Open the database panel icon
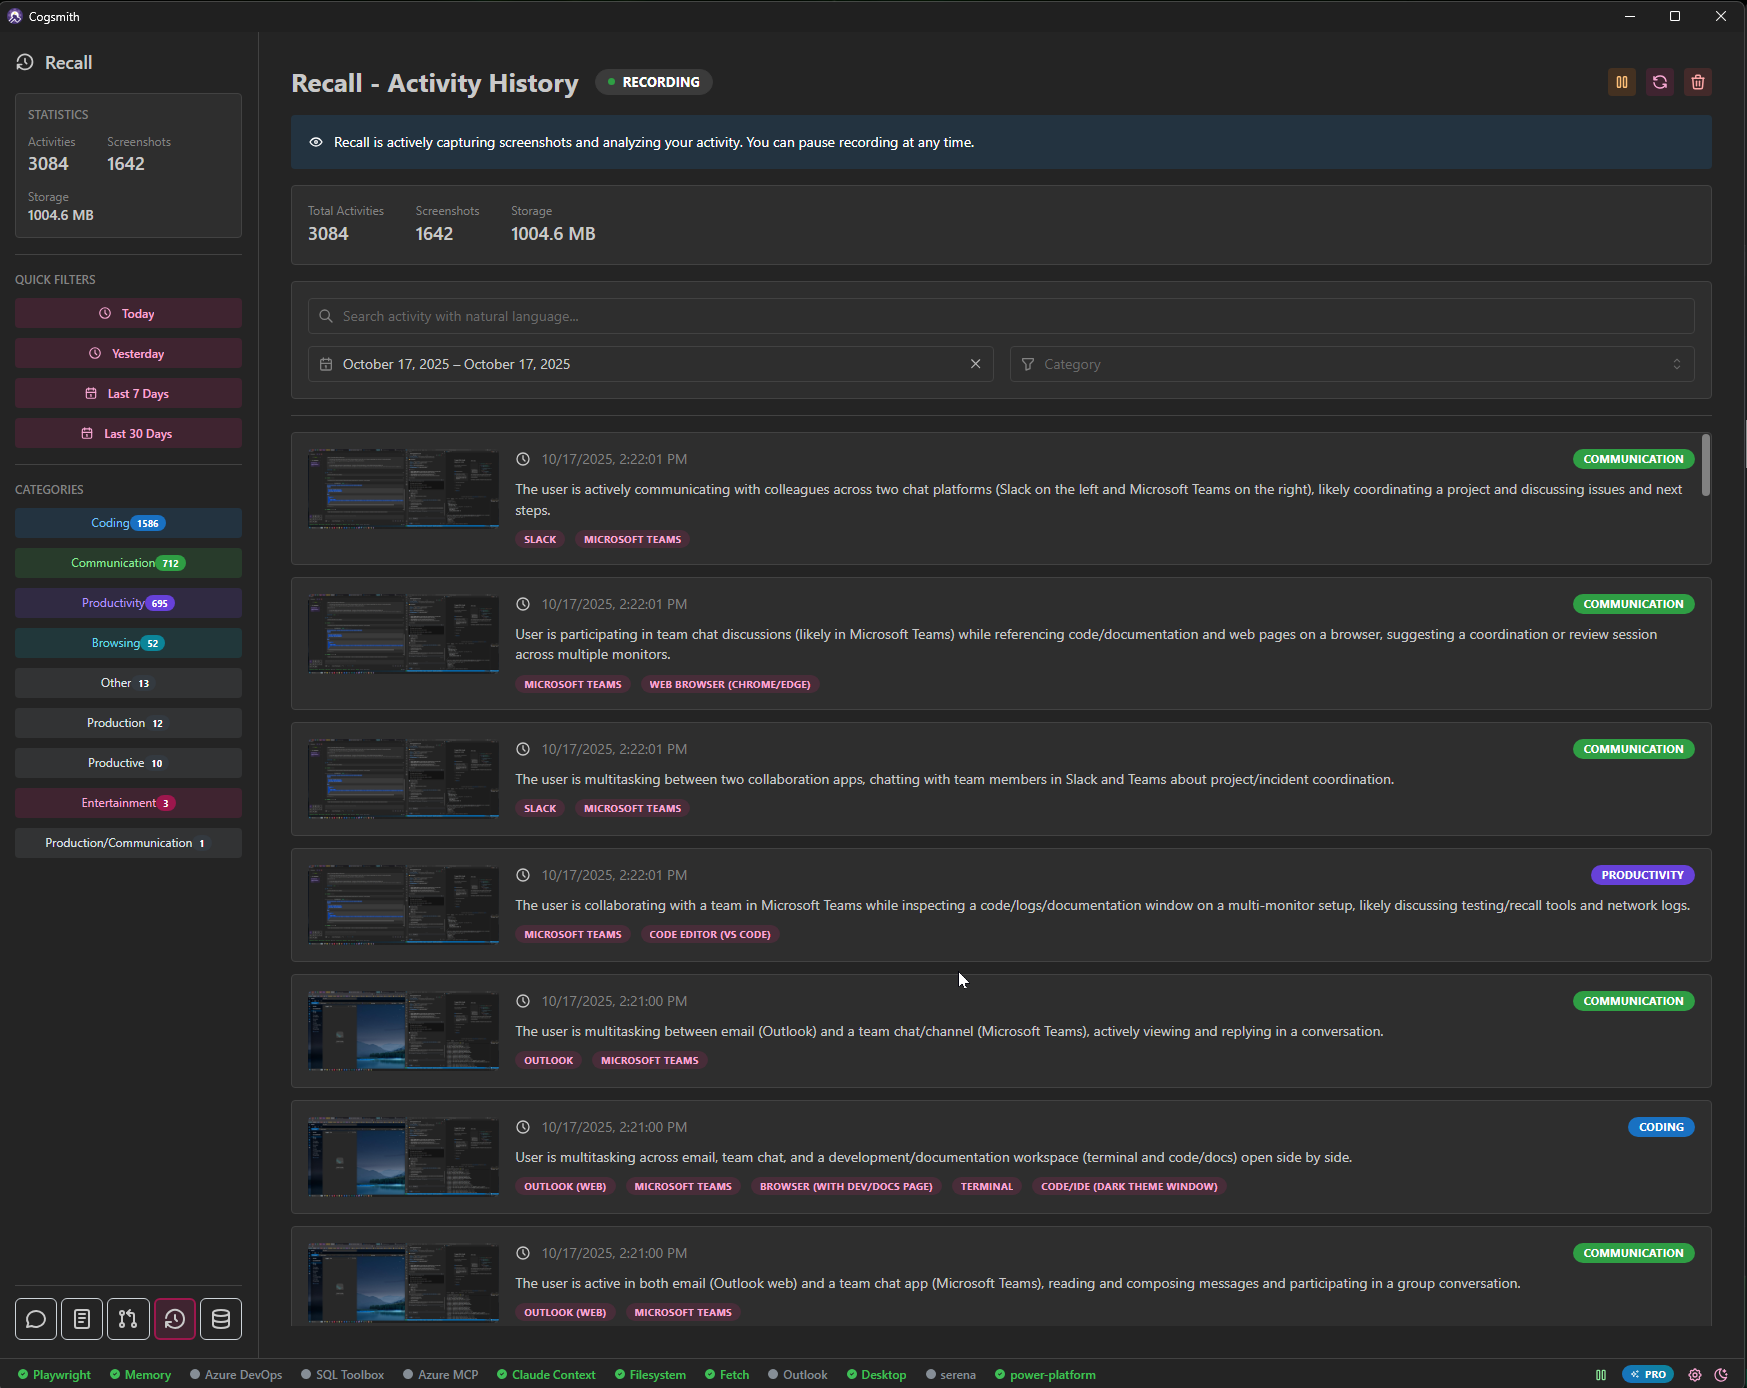This screenshot has height=1388, width=1747. (x=221, y=1319)
